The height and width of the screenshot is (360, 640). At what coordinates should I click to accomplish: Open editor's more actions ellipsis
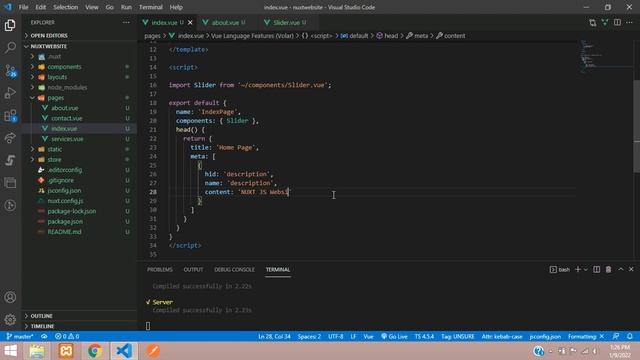pyautogui.click(x=629, y=22)
